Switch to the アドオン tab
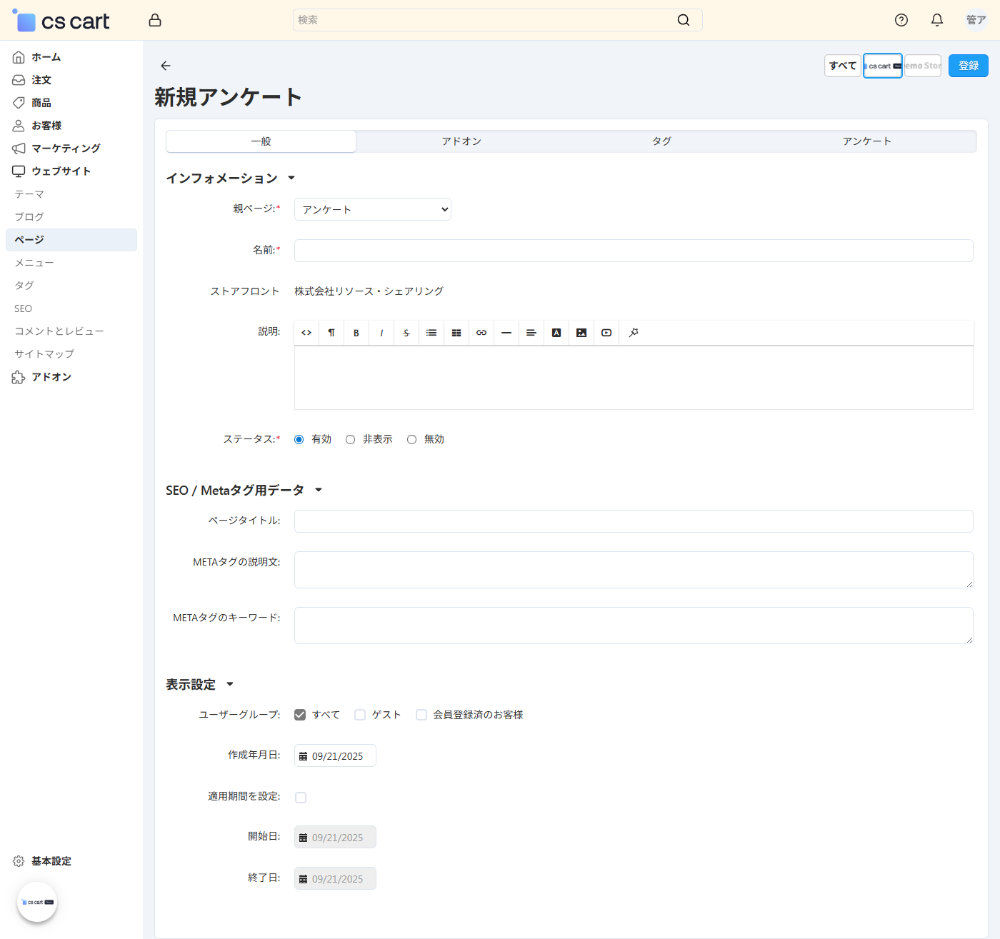Screen dimensions: 1000x939 click(461, 141)
